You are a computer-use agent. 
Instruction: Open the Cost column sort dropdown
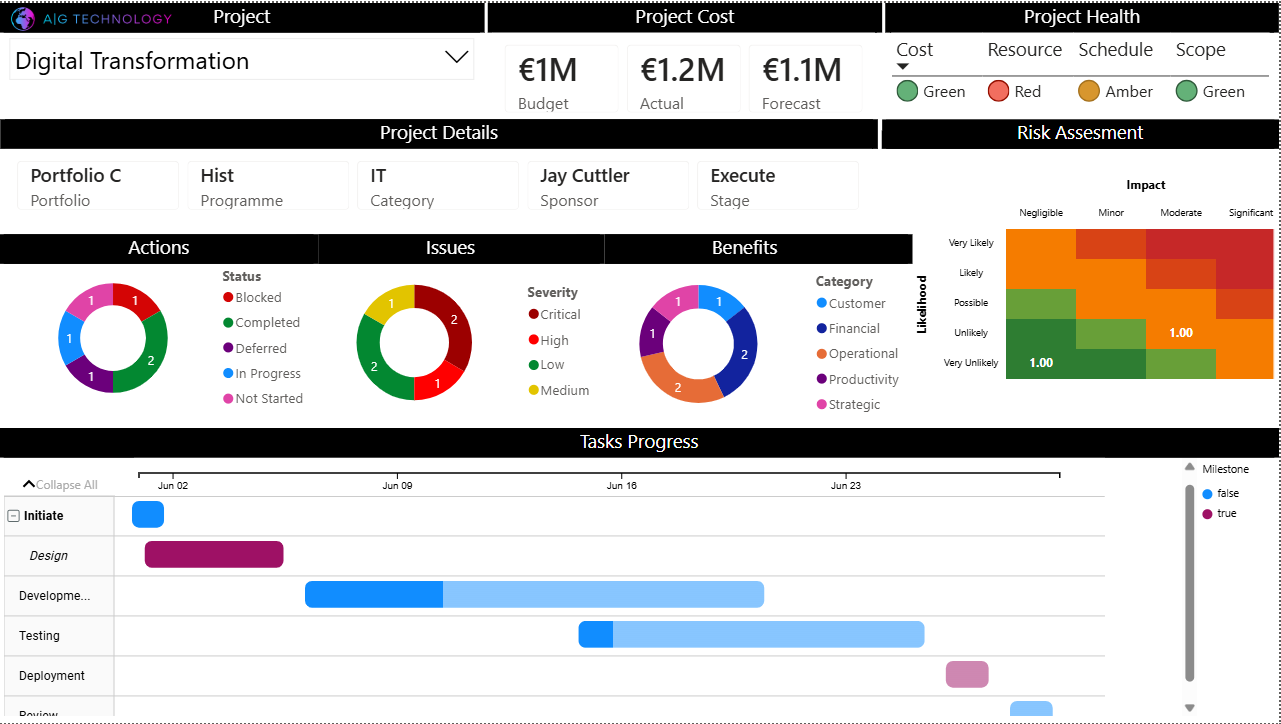pyautogui.click(x=903, y=65)
